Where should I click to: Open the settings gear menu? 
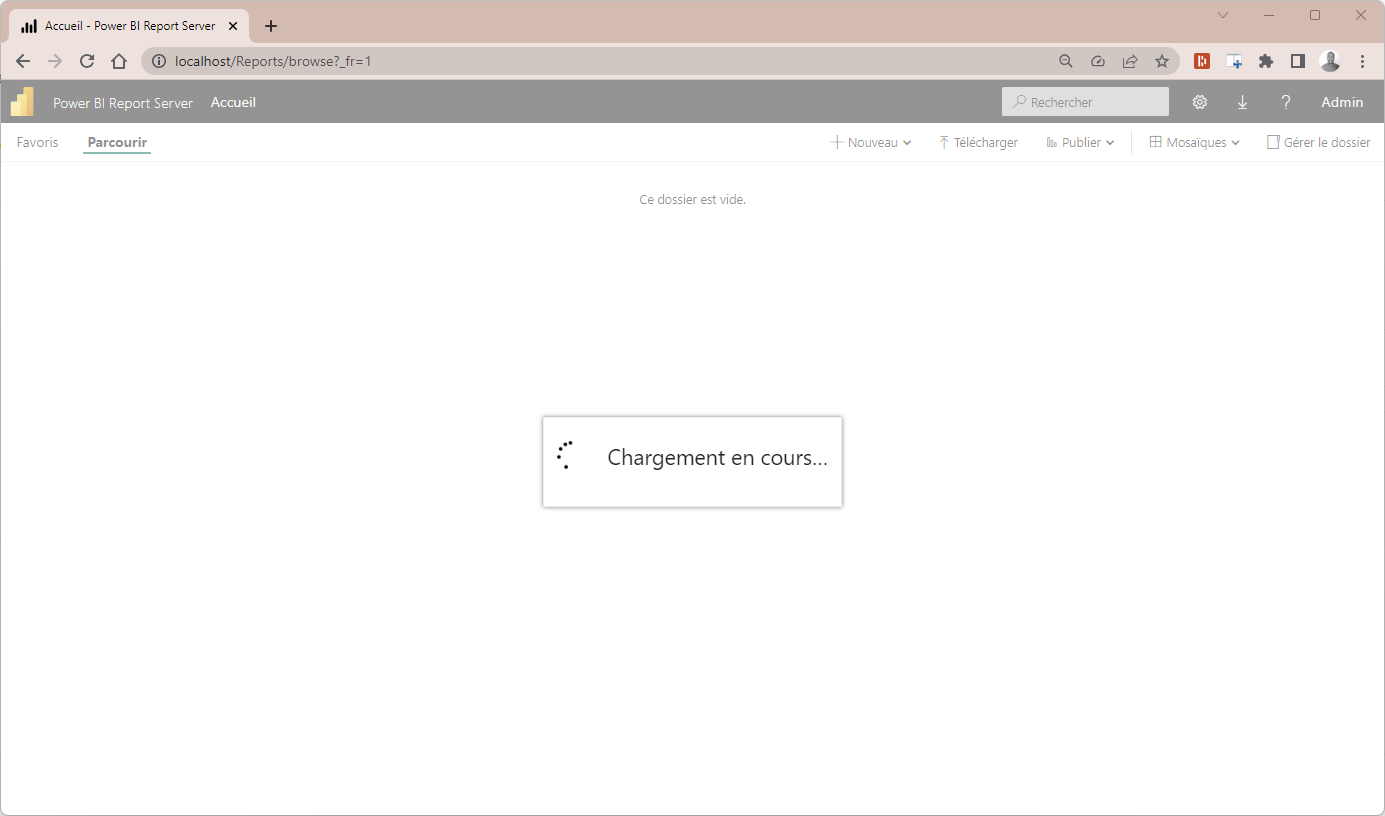coord(1200,102)
